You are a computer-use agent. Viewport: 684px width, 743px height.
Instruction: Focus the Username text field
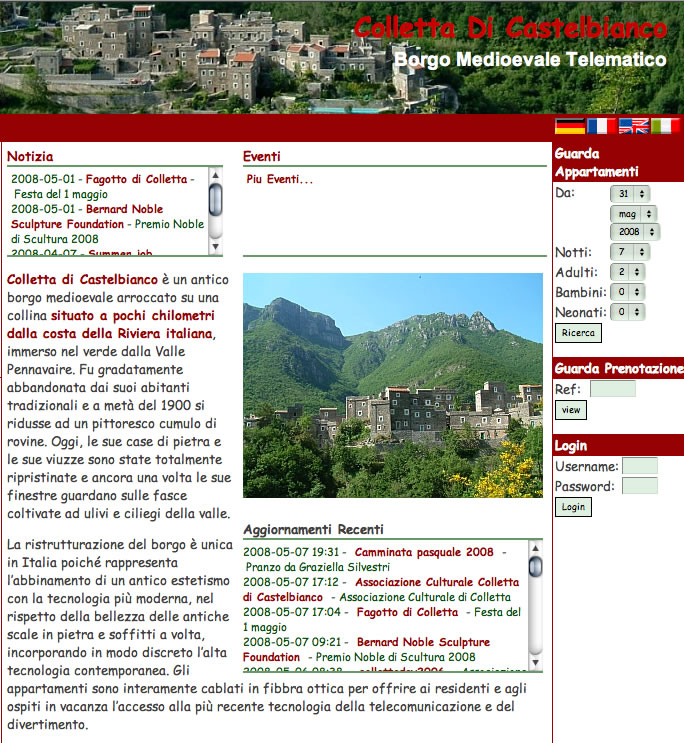[x=639, y=466]
